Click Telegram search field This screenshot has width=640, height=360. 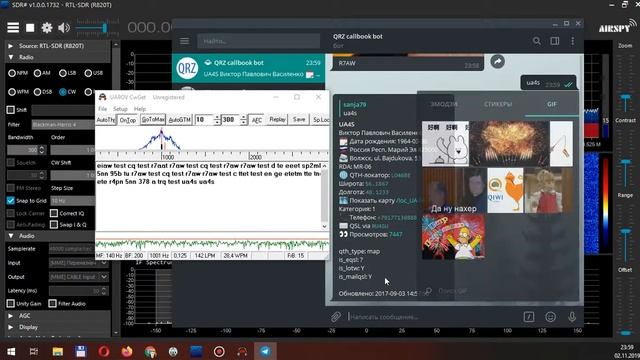click(258, 41)
